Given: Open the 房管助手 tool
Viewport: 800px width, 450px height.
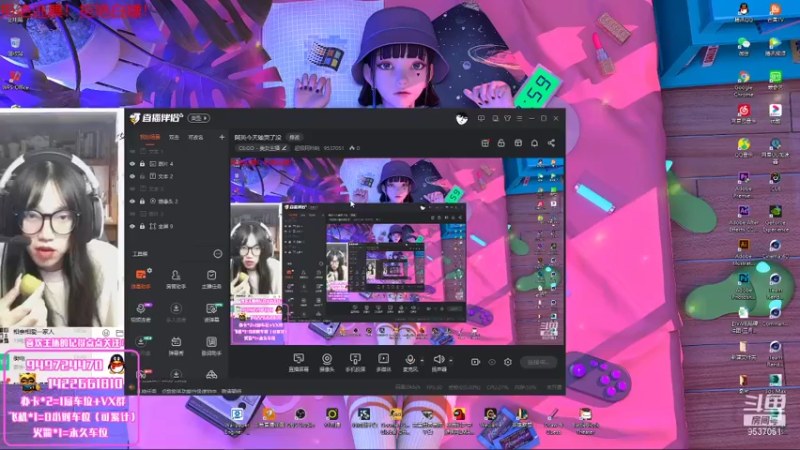Looking at the screenshot, I should click(x=176, y=279).
